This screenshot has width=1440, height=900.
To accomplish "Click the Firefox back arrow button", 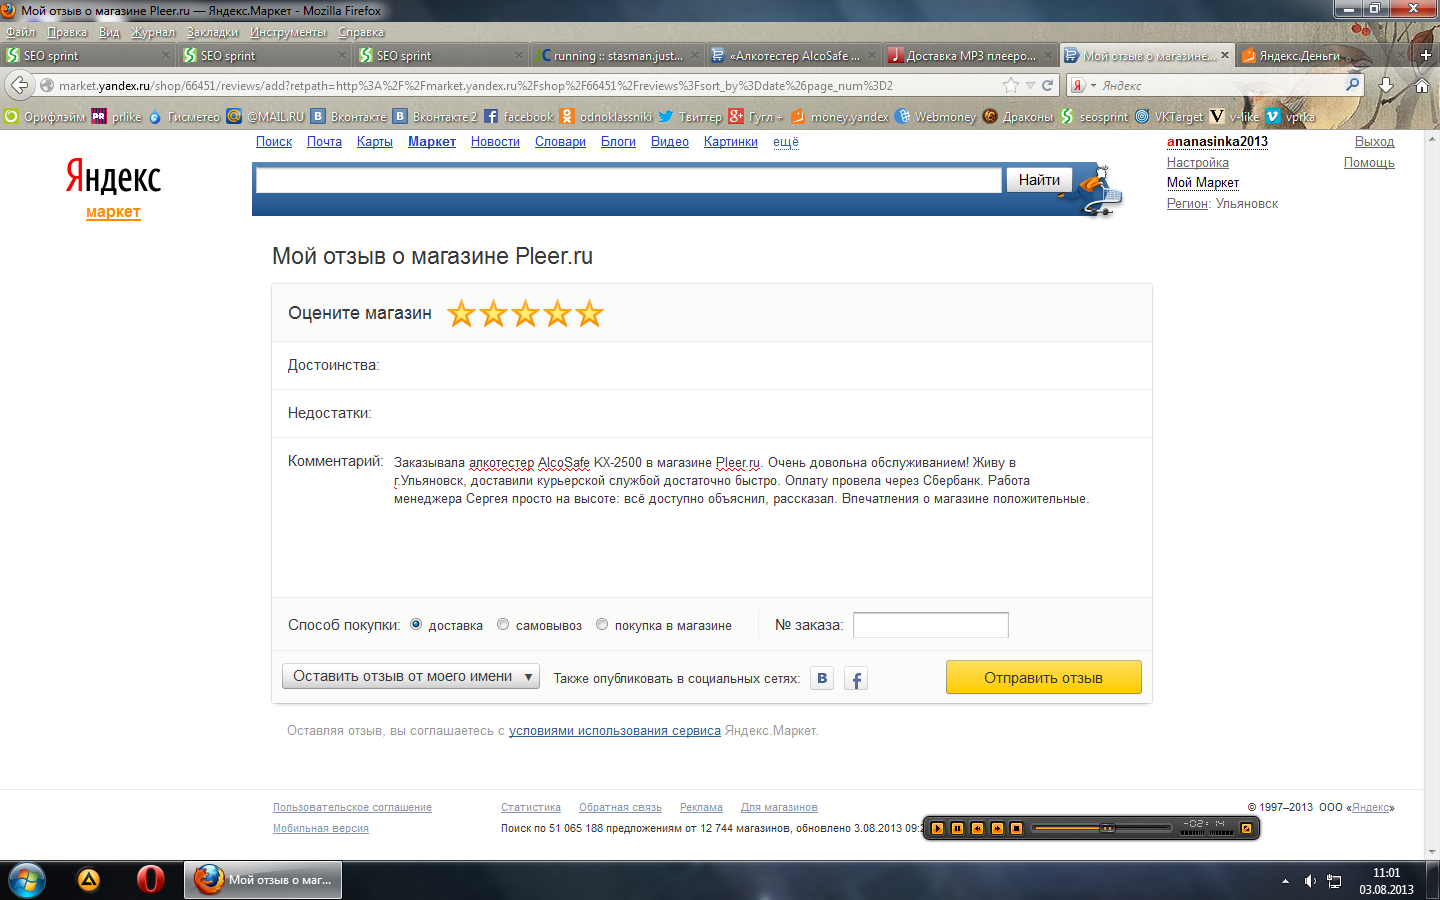I will click(x=19, y=85).
